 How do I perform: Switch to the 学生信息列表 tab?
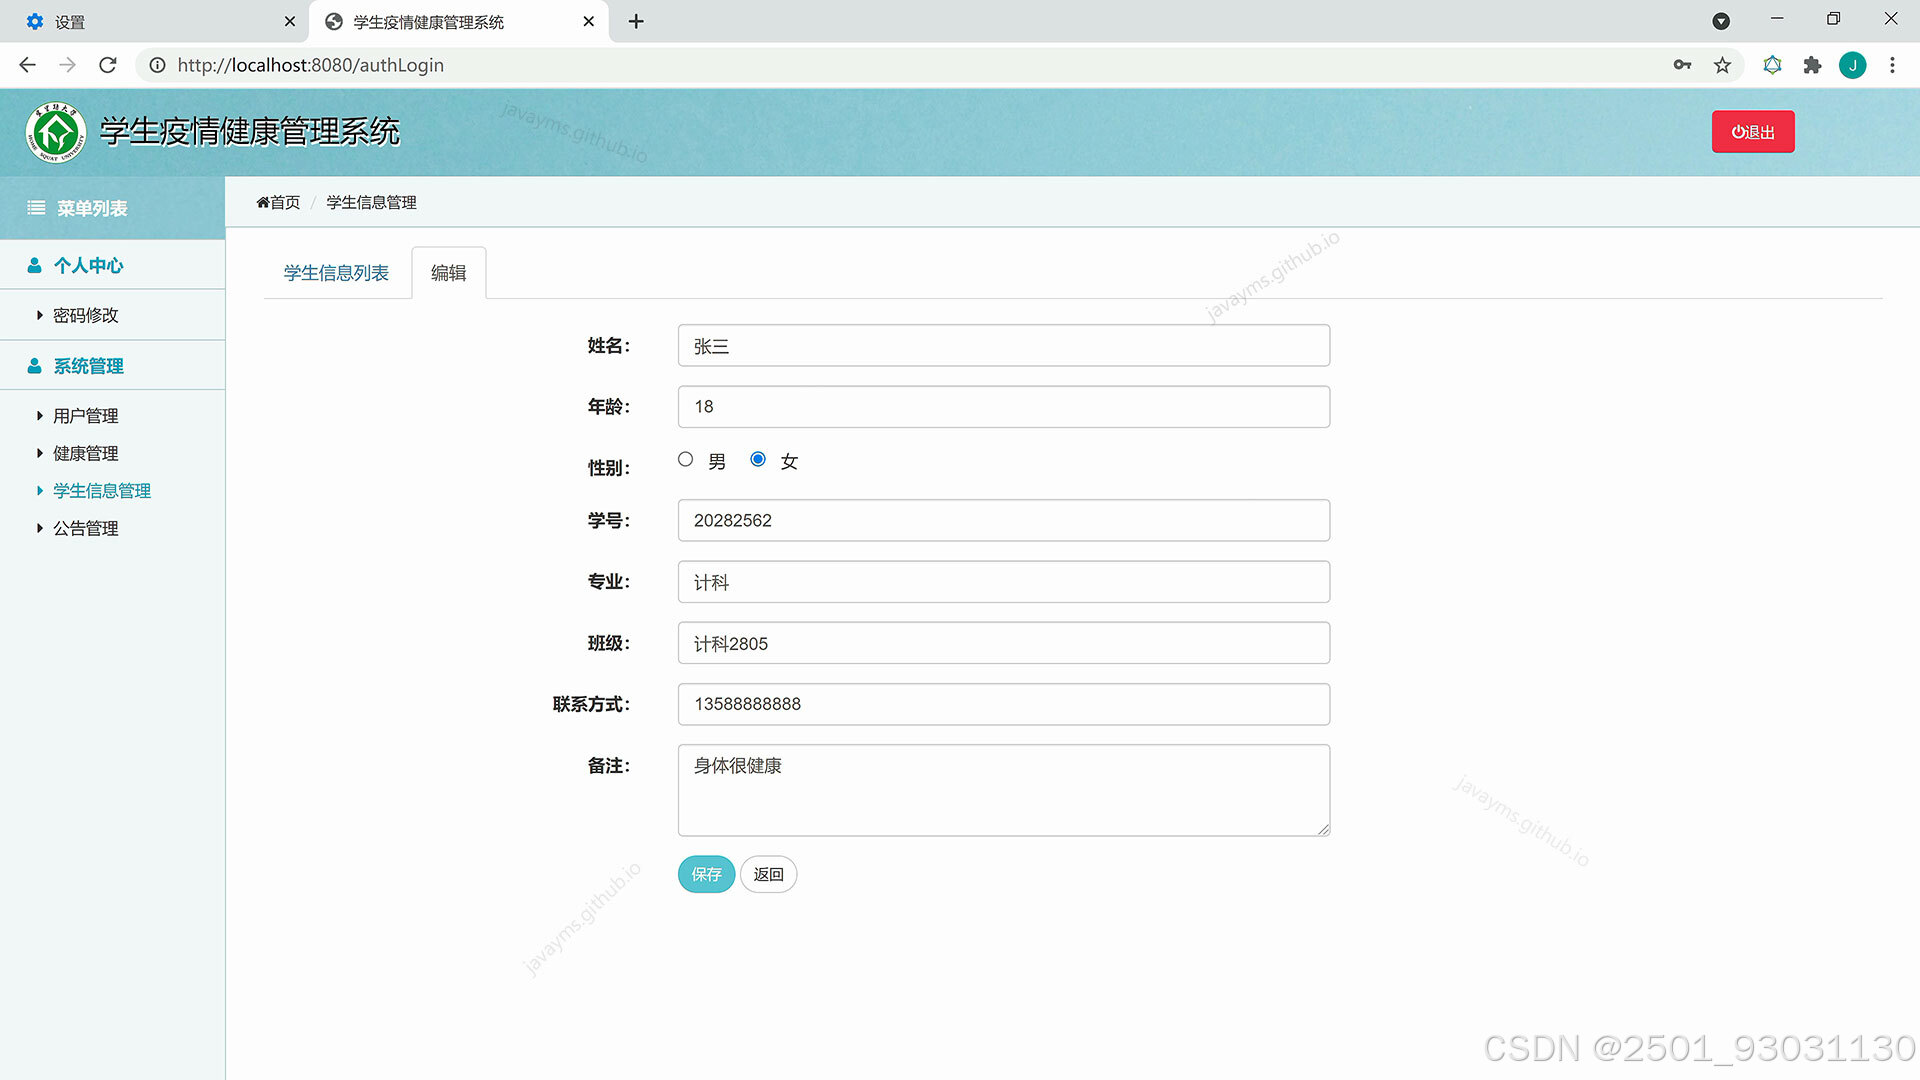coord(336,273)
